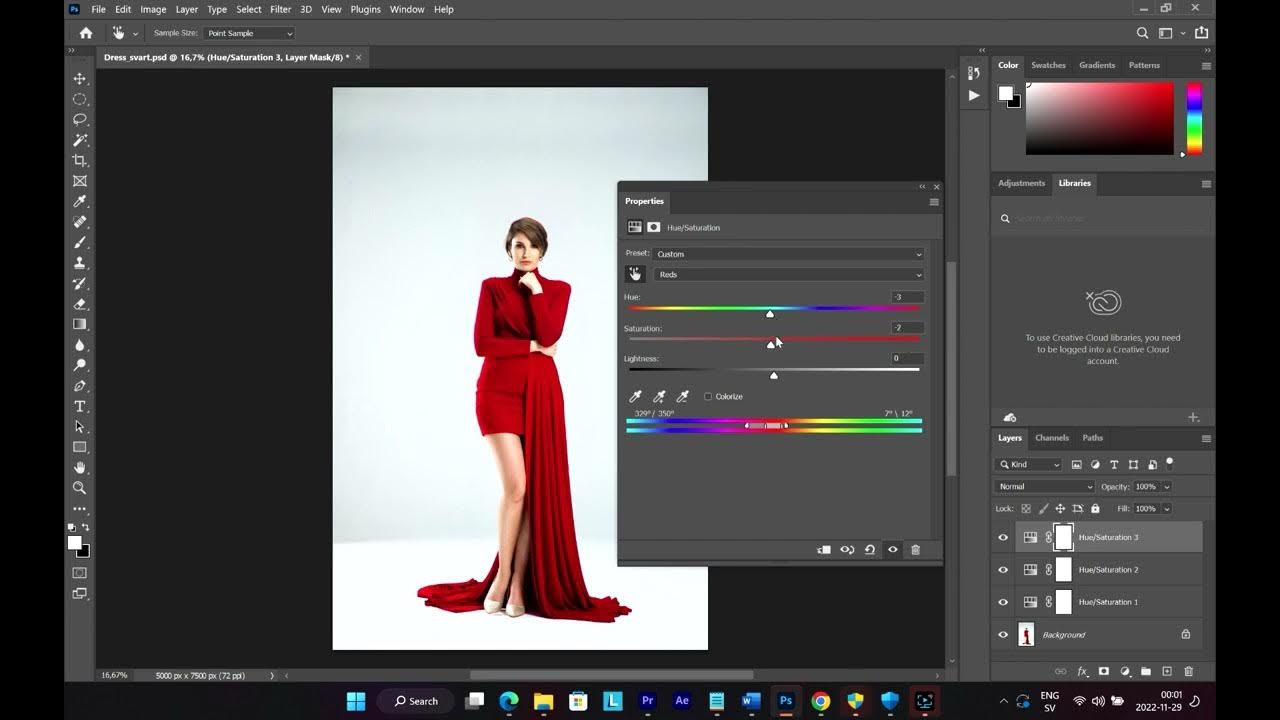Open the Normal blend mode dropdown
Viewport: 1280px width, 720px height.
[1045, 487]
